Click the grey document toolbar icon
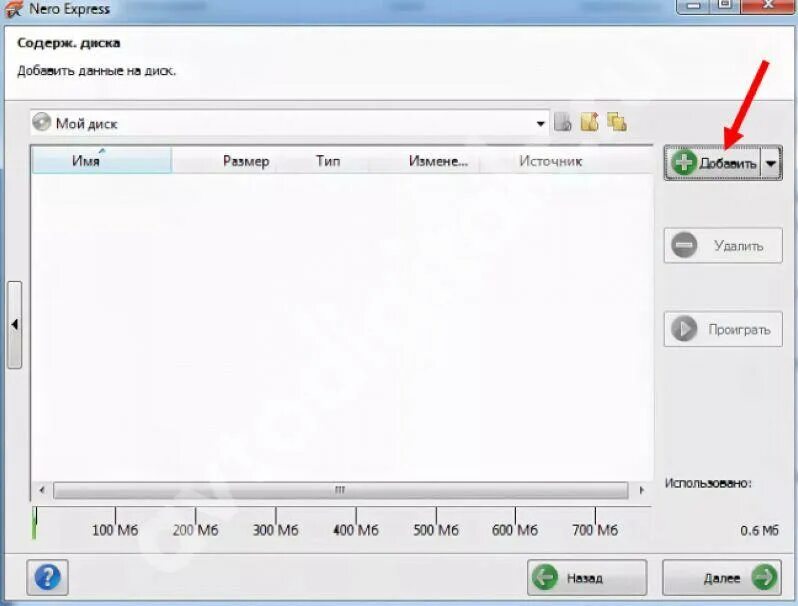Screen dimensions: 798x606 563,122
